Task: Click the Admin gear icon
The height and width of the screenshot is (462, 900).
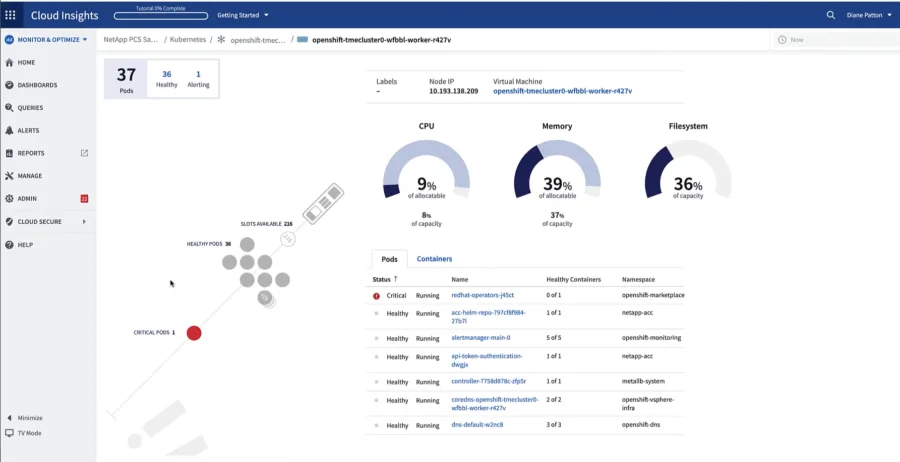Action: [x=9, y=199]
